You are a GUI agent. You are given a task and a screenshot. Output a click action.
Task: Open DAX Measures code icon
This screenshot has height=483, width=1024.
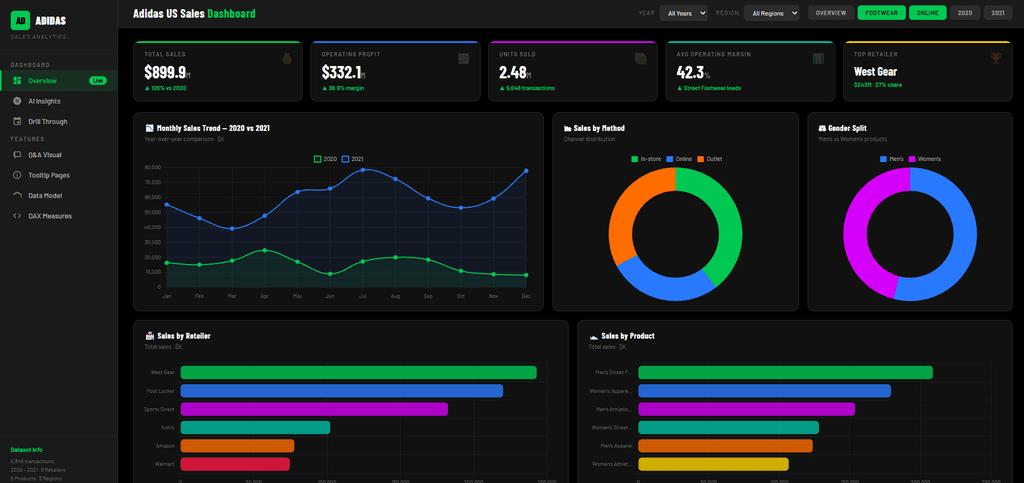(x=17, y=215)
